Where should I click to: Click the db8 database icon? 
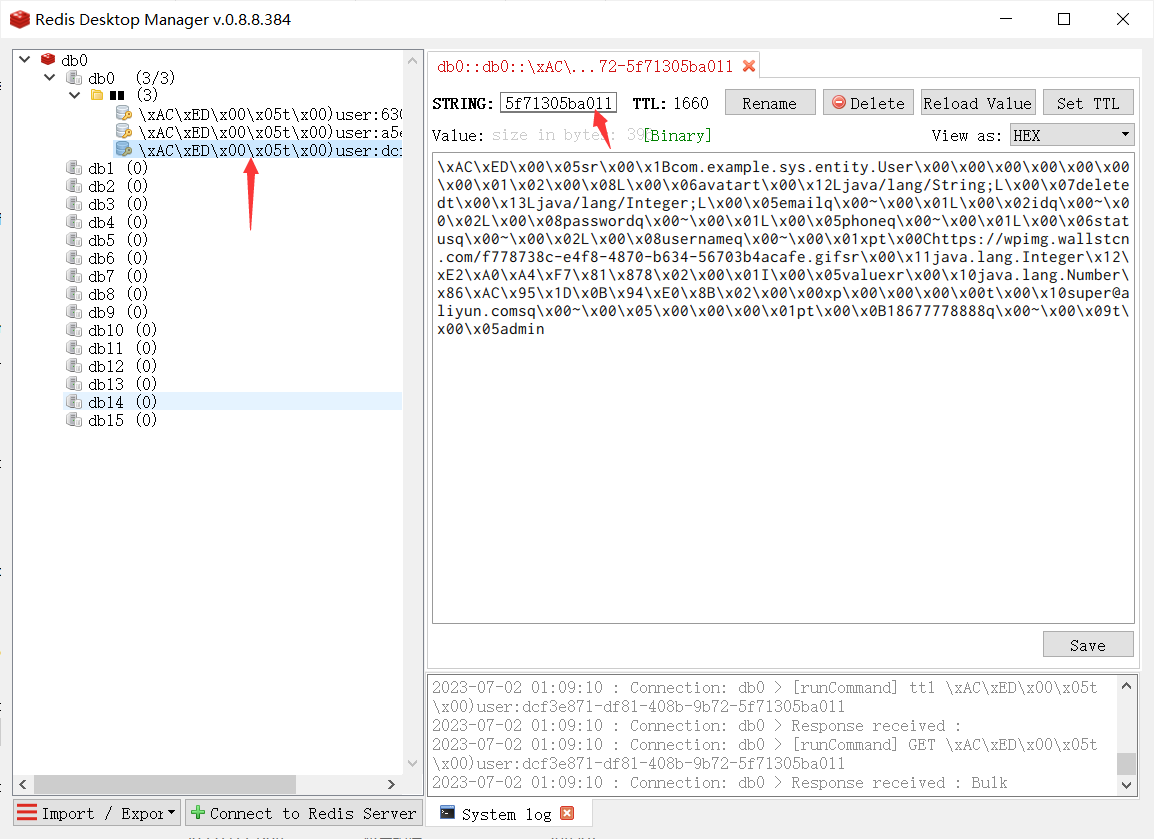[x=74, y=294]
